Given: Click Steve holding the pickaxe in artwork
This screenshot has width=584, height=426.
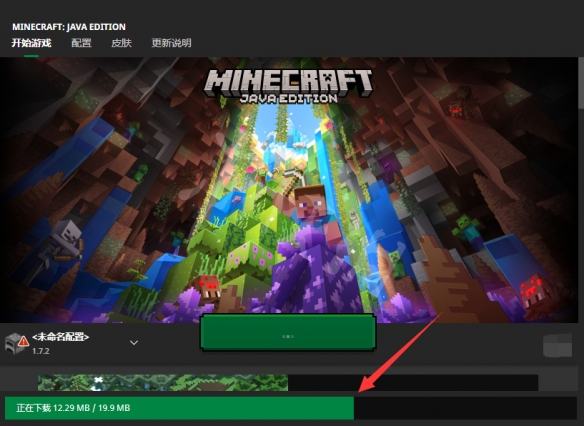Looking at the screenshot, I should tap(310, 209).
